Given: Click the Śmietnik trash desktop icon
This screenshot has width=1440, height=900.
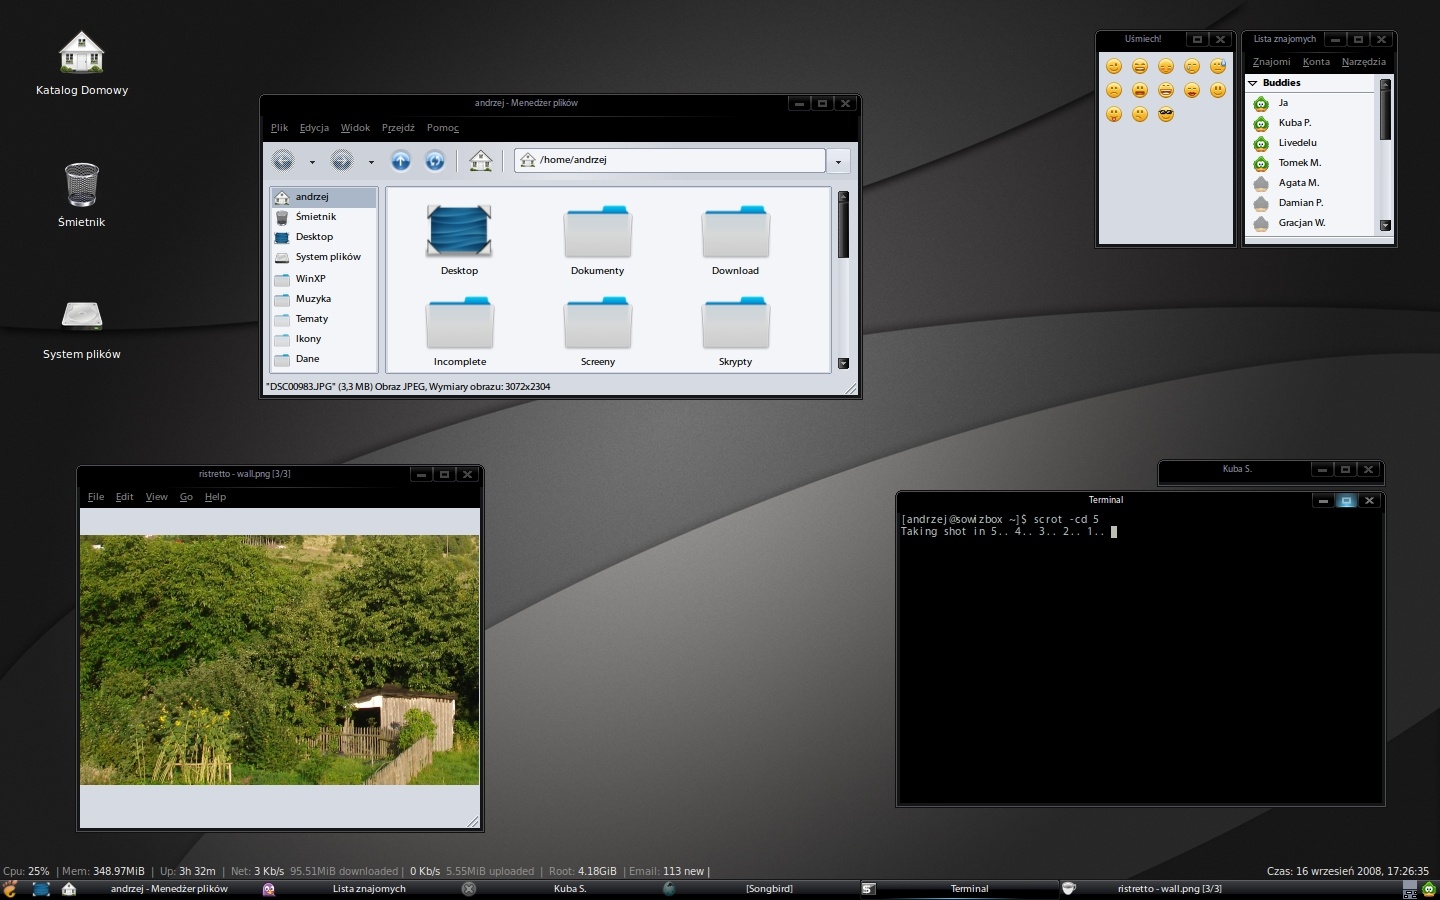Looking at the screenshot, I should tap(82, 185).
